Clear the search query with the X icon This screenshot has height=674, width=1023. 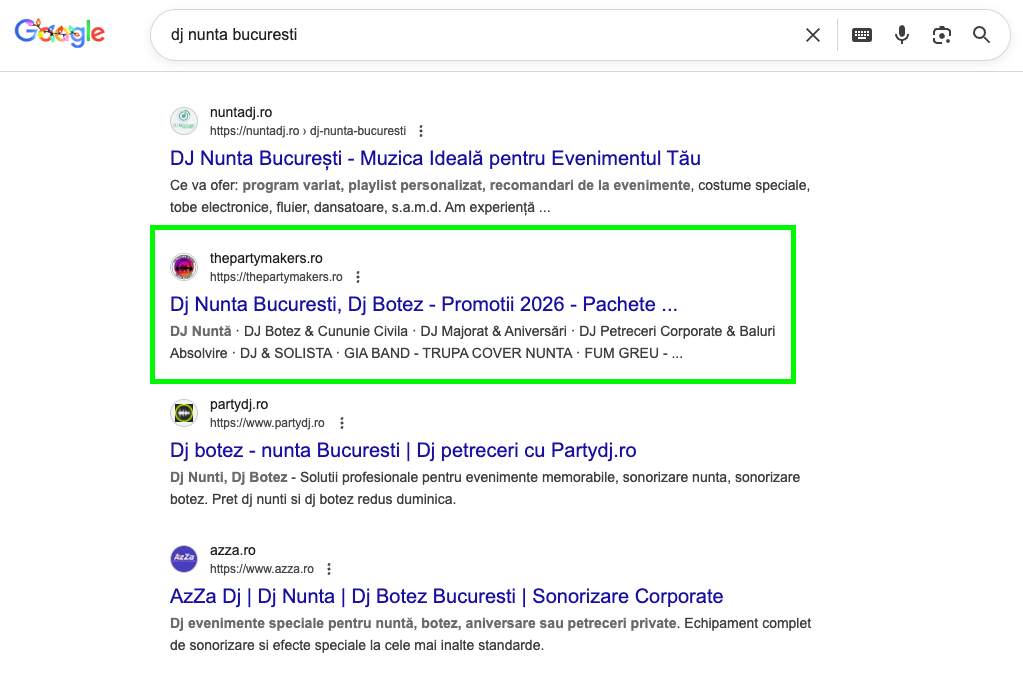point(812,35)
